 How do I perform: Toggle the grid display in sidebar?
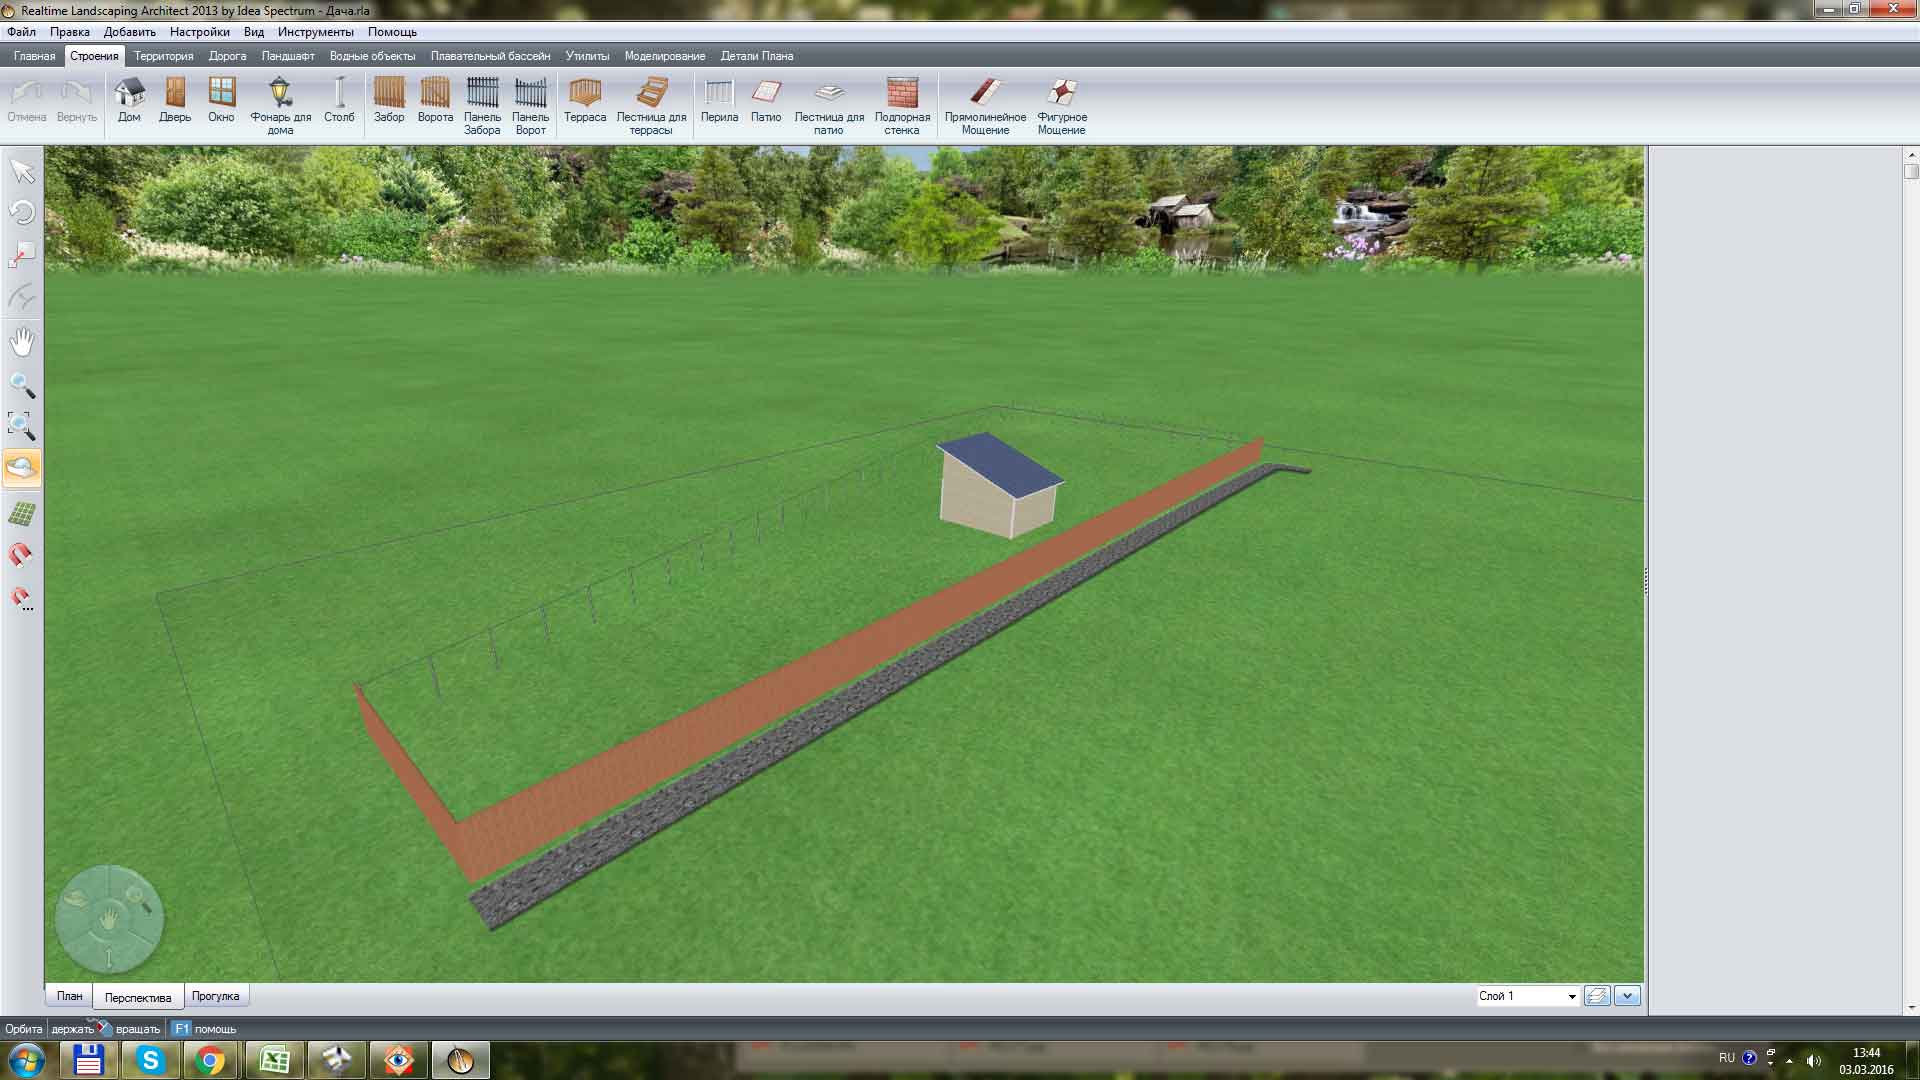point(22,514)
